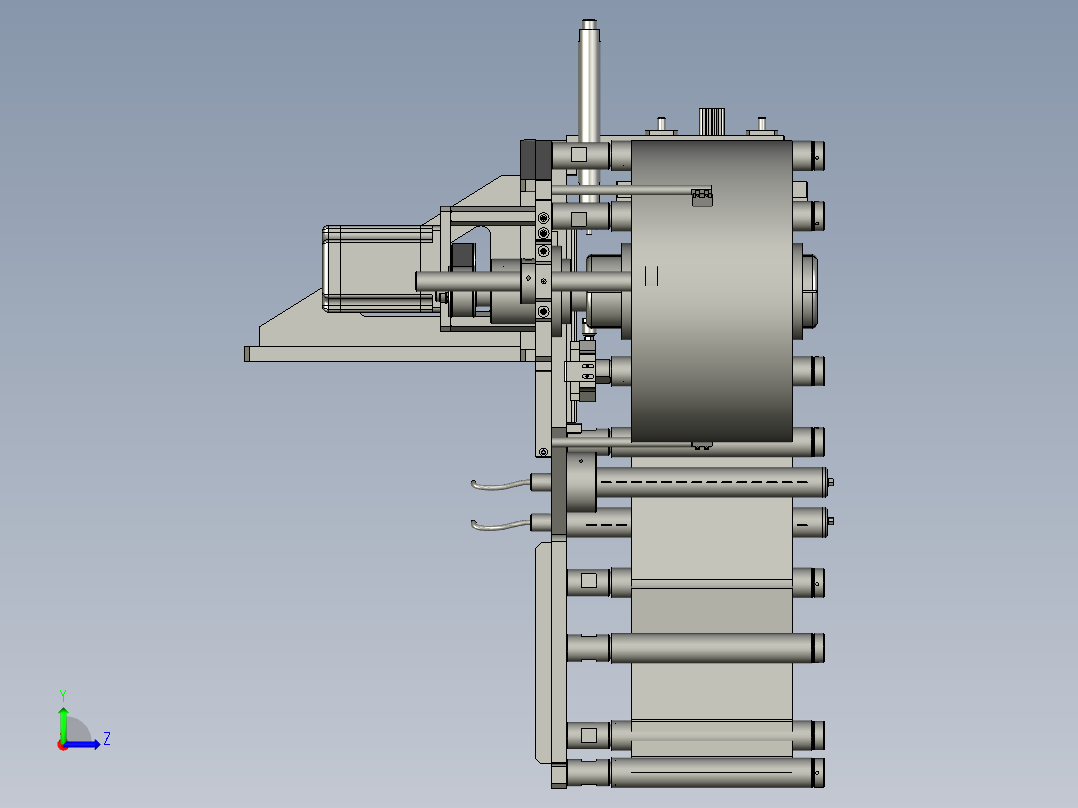Click the blue Z axis of the triad
Image resolution: width=1078 pixels, height=808 pixels.
coord(83,744)
